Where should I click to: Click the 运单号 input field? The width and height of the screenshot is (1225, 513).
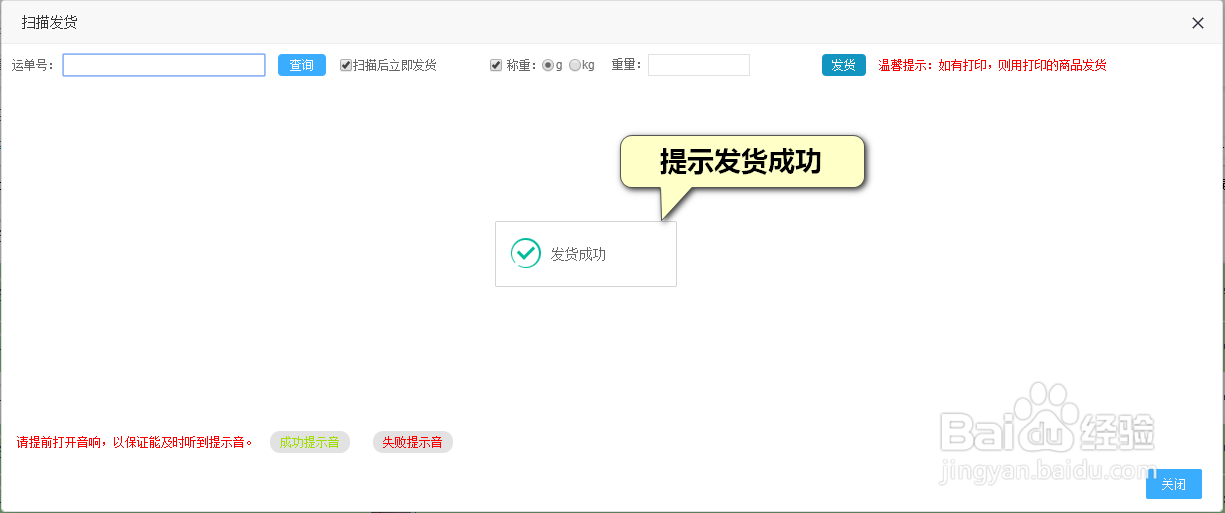tap(164, 65)
